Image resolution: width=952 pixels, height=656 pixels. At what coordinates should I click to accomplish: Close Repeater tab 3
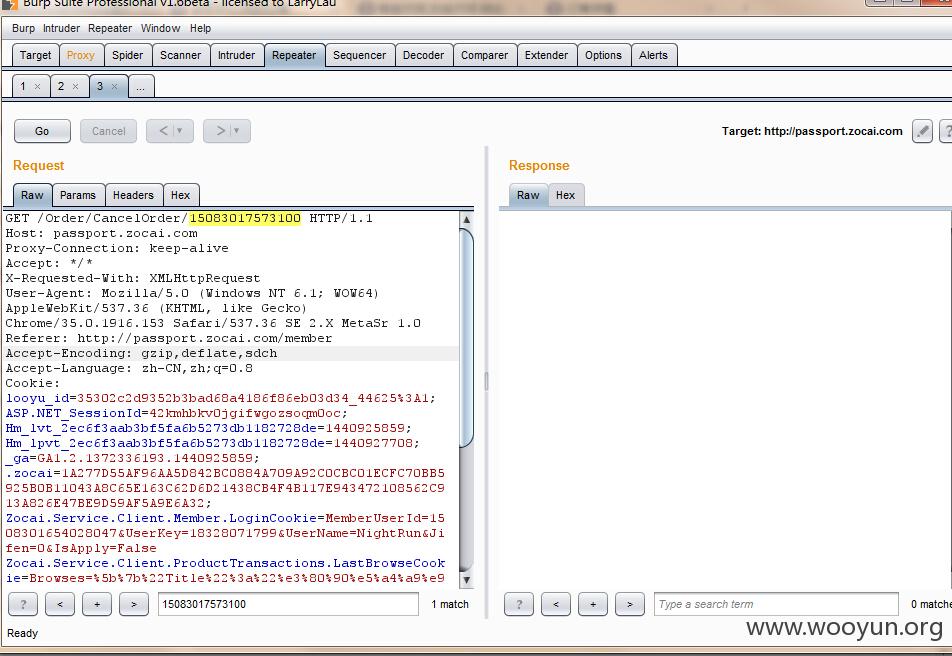click(114, 87)
